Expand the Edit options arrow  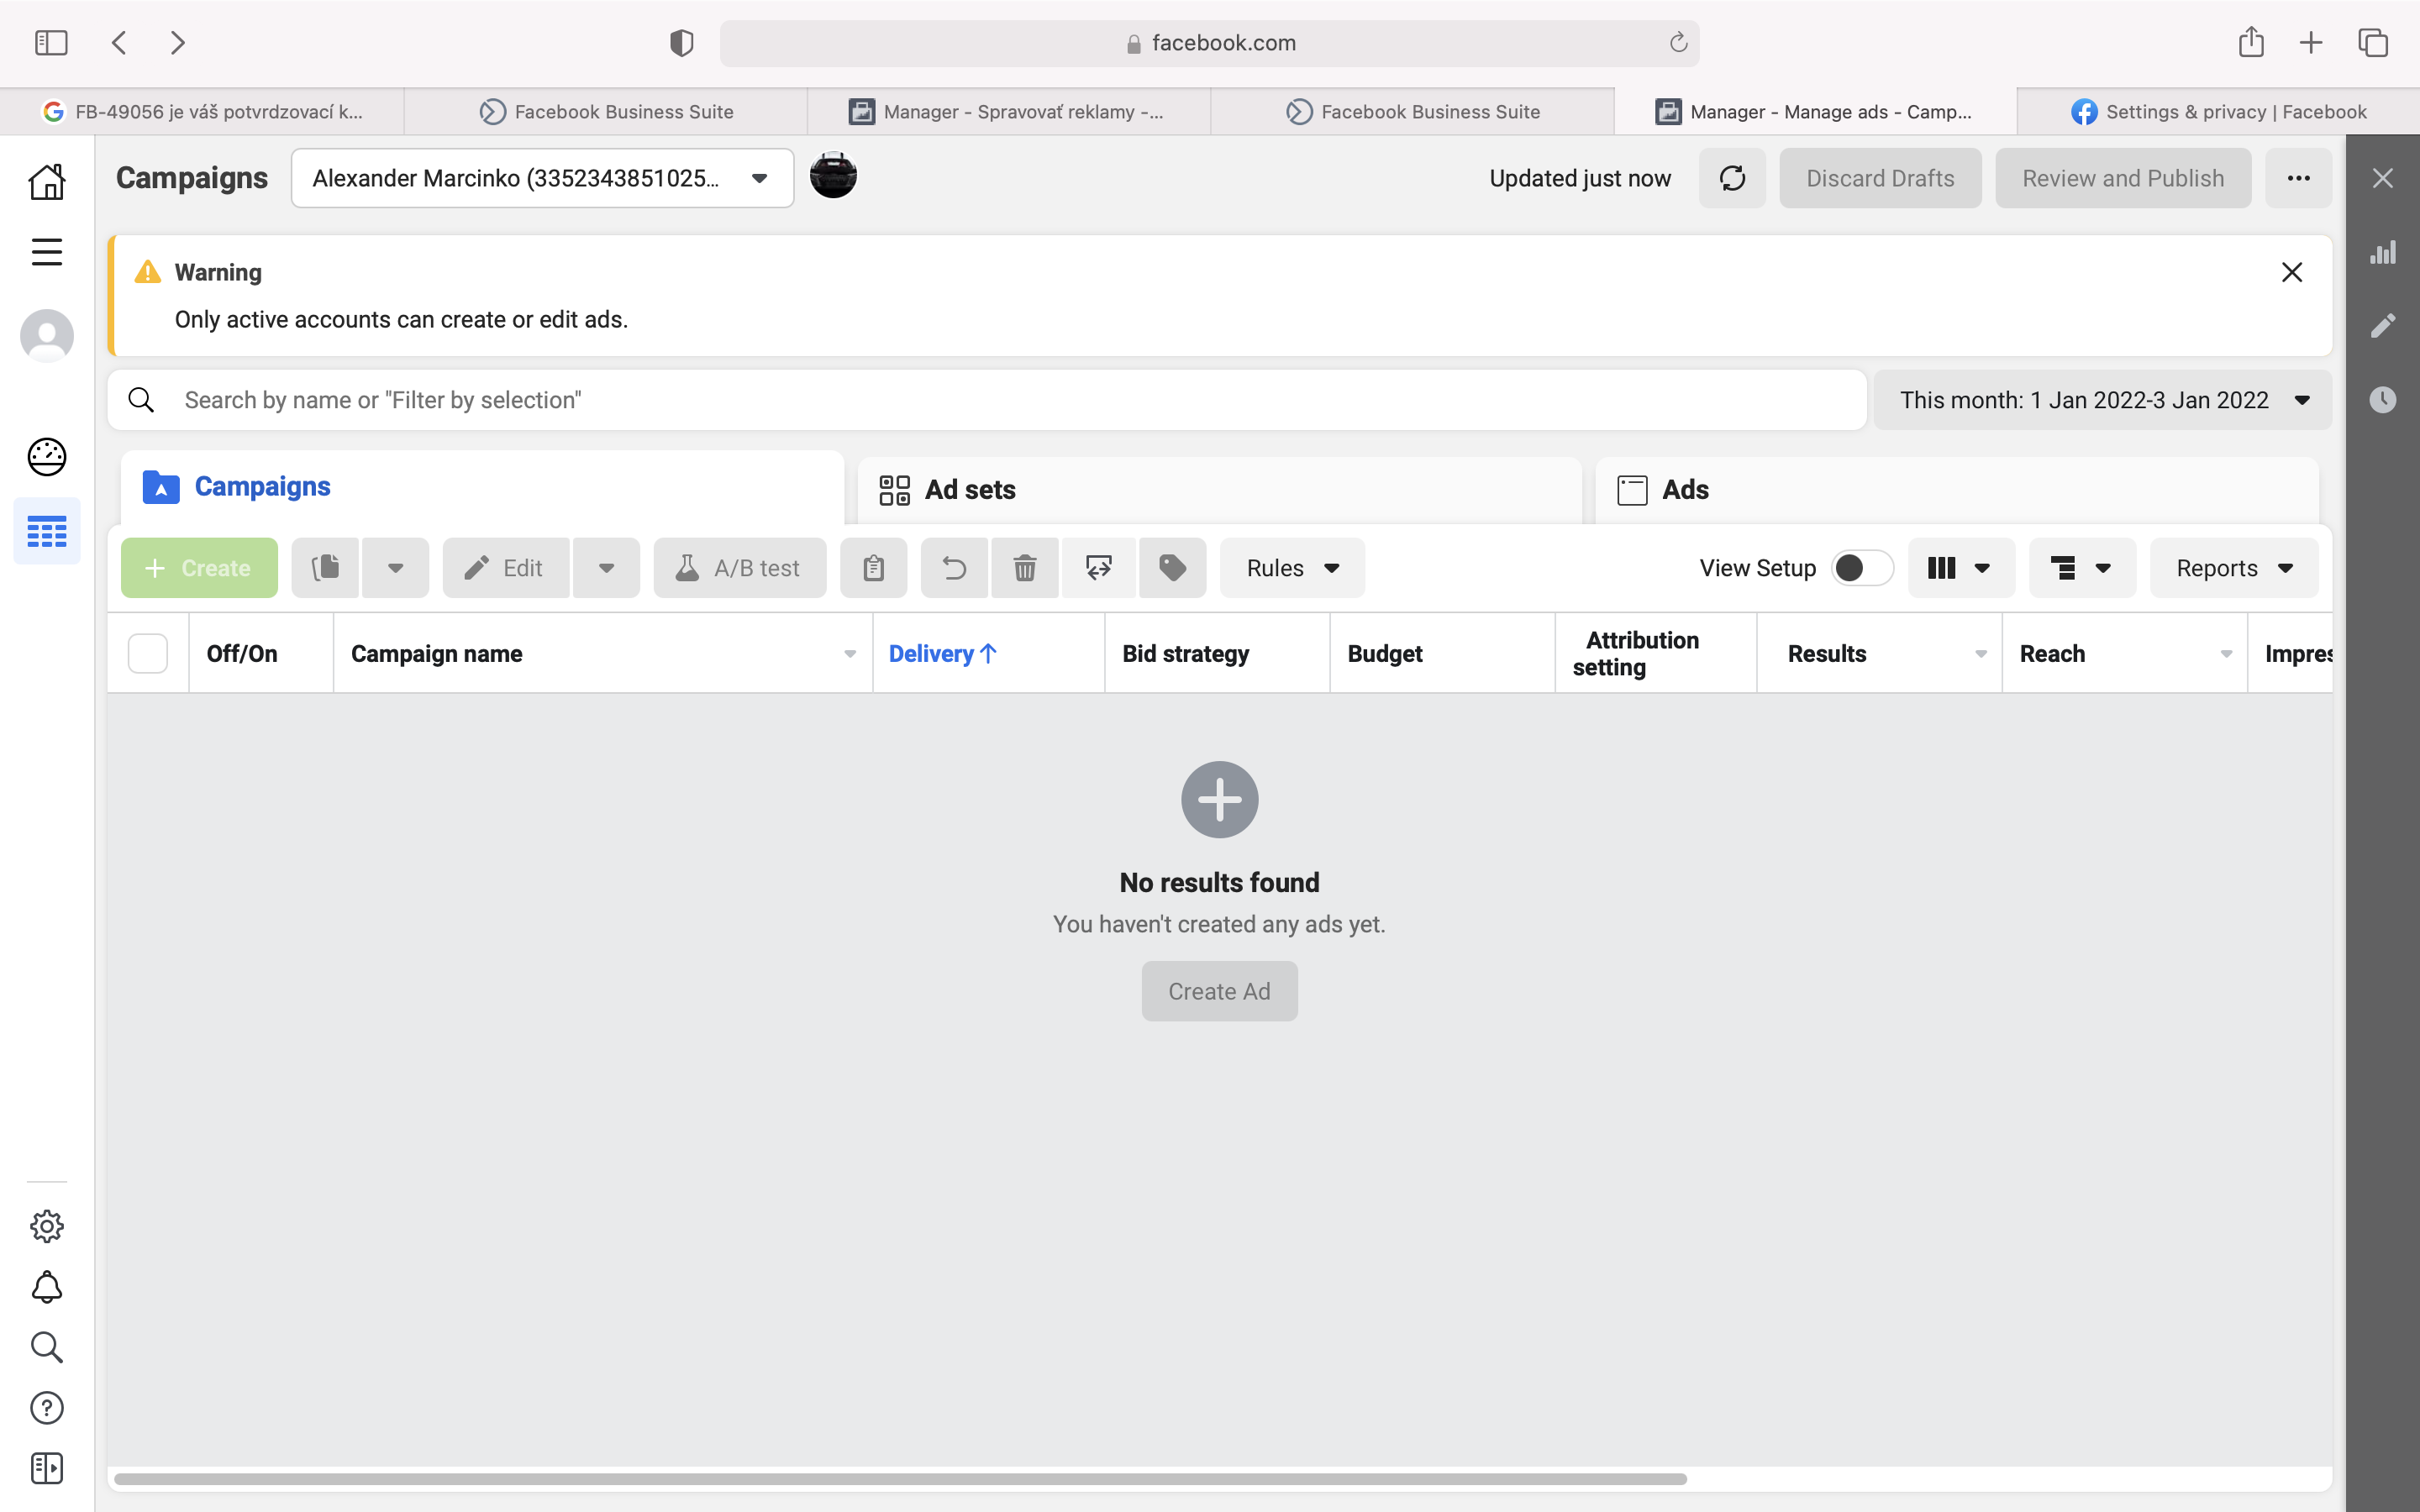point(606,568)
